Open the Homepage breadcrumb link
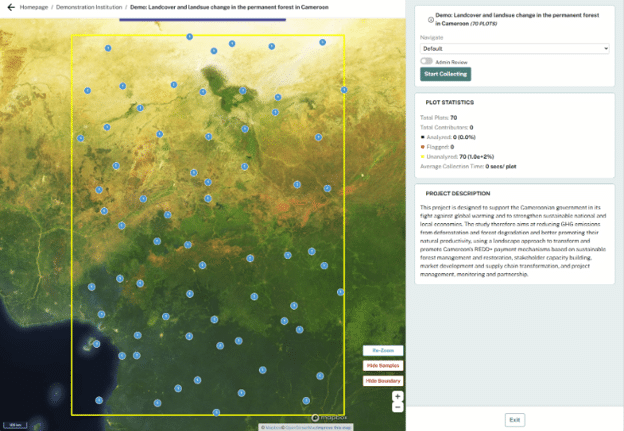The image size is (624, 431). click(x=34, y=7)
